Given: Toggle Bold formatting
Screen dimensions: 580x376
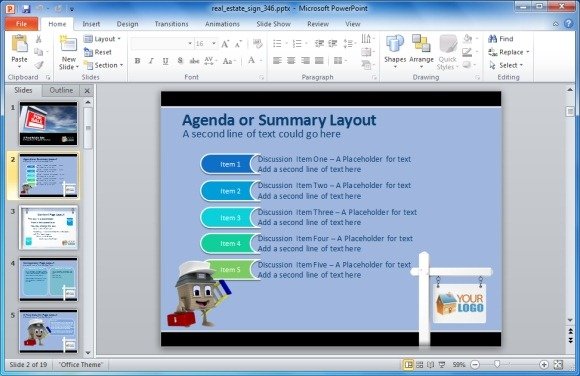Looking at the screenshot, I should [x=137, y=61].
